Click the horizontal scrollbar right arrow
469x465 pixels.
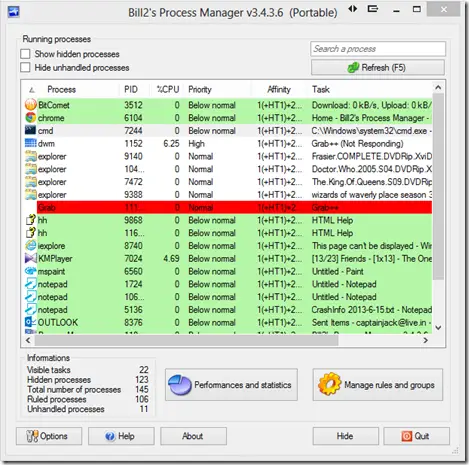tap(426, 340)
